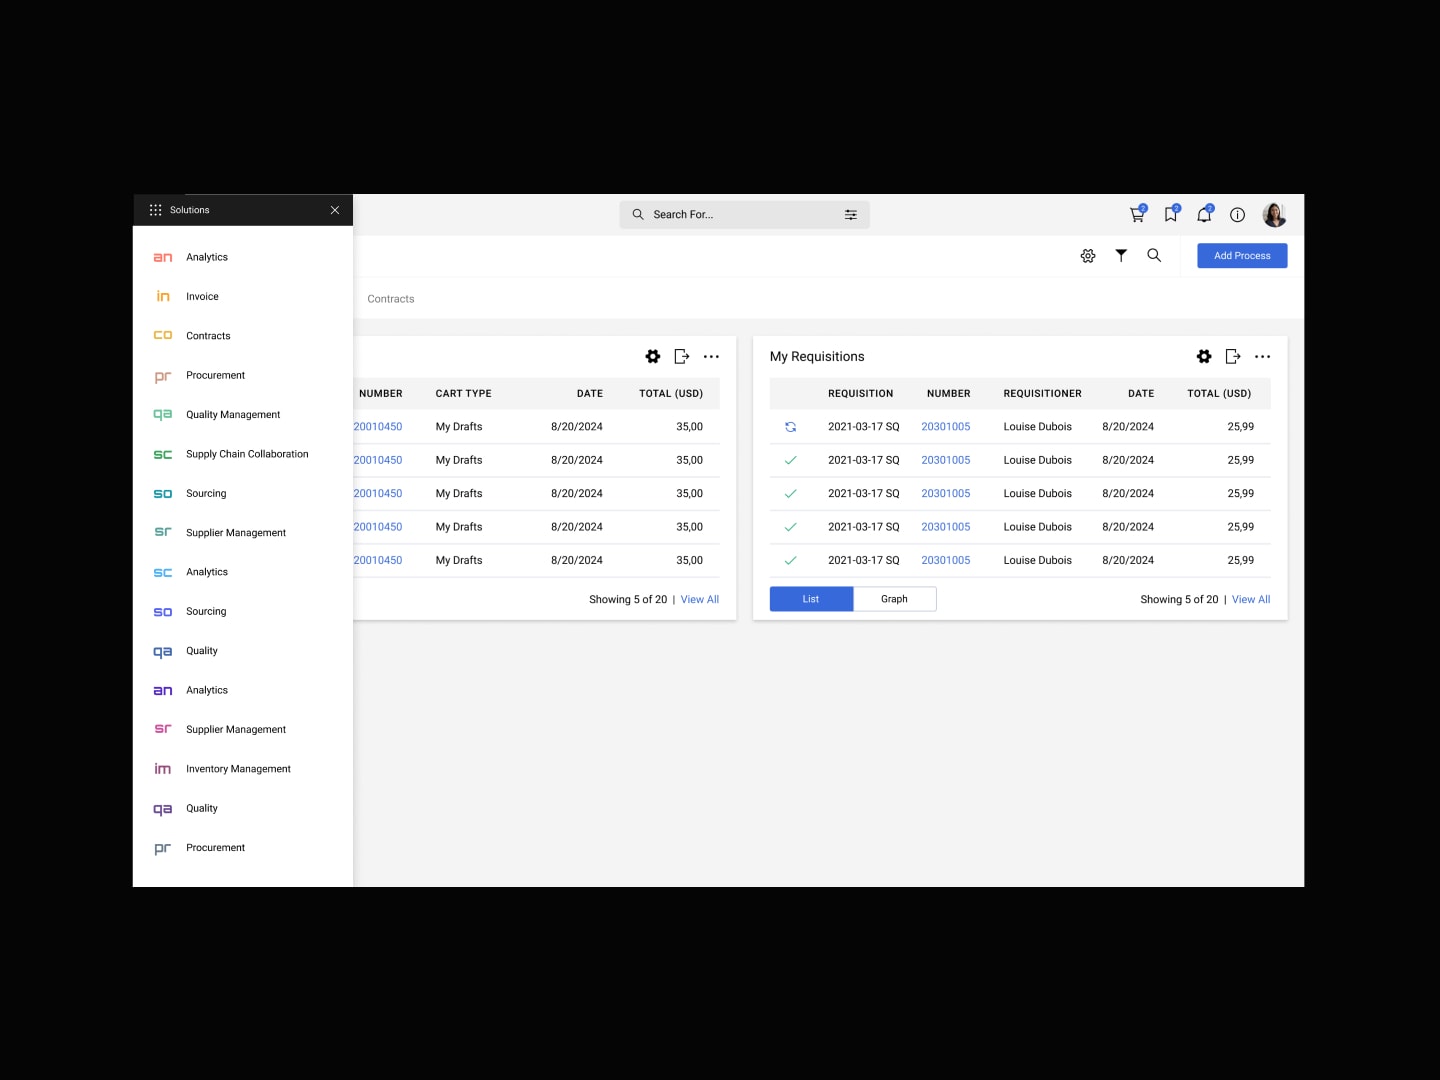
Task: Click the 'in' Invoice icon
Action: click(163, 296)
